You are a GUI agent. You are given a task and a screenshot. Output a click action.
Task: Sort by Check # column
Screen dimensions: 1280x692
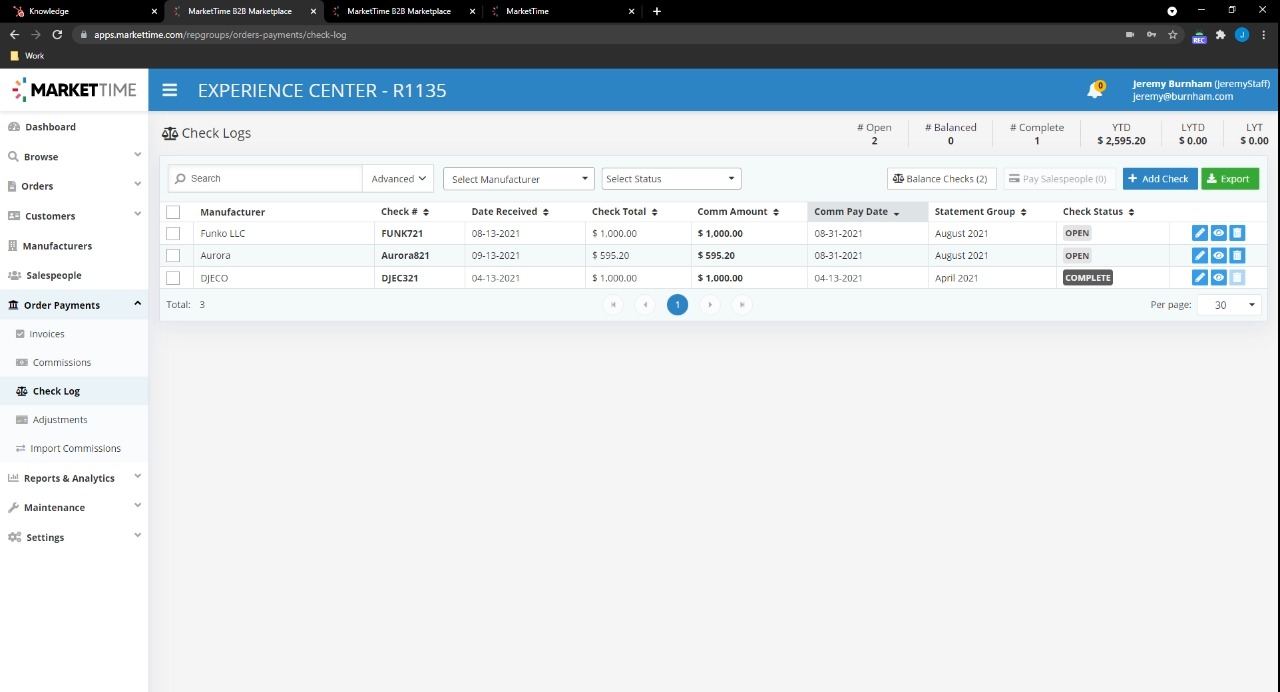coord(404,212)
